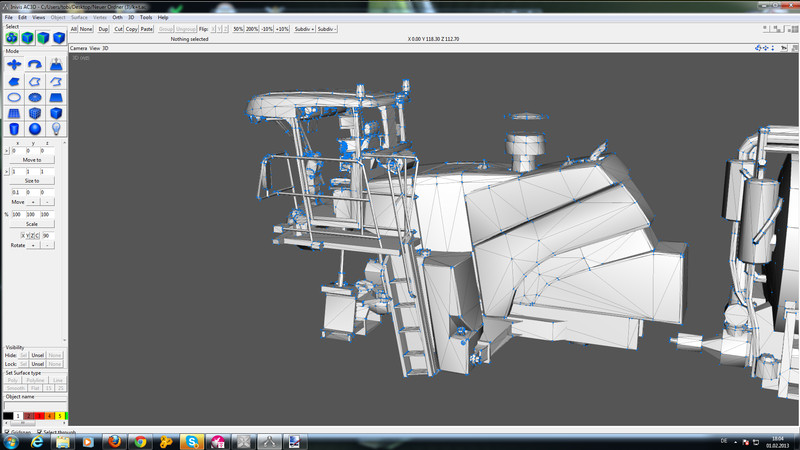The height and width of the screenshot is (450, 800).
Task: Open the Orth menu
Action: tap(117, 17)
